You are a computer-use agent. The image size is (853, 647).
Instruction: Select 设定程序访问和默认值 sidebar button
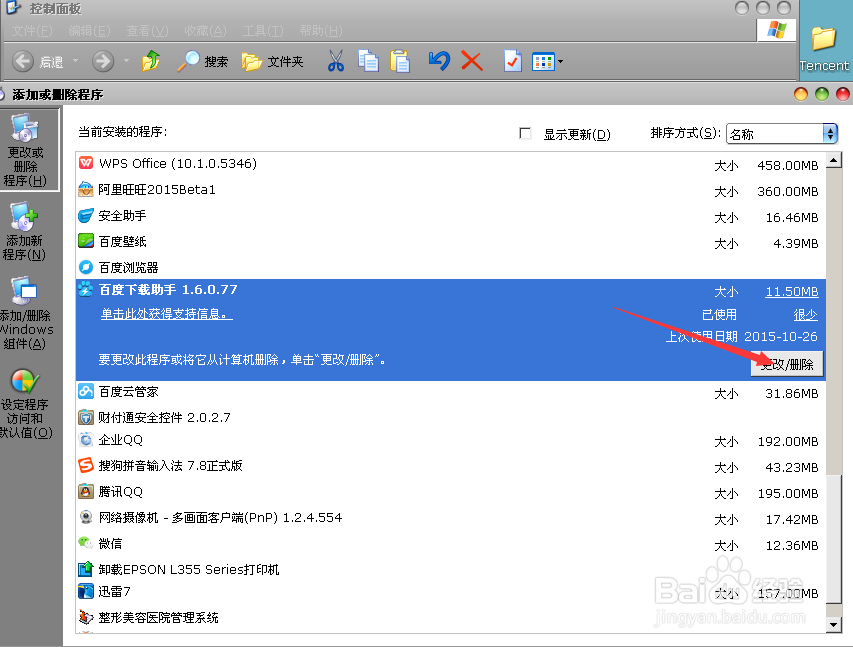coord(26,404)
